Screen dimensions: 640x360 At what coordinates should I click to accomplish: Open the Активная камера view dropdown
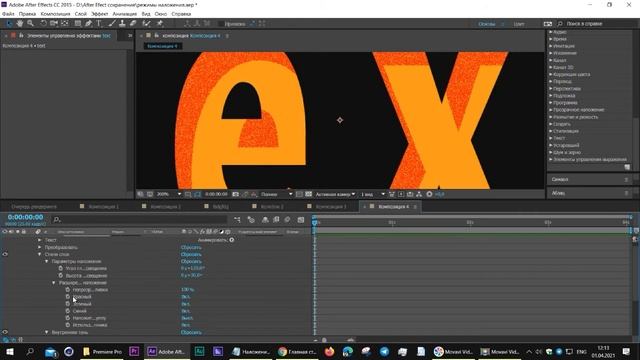click(335, 194)
